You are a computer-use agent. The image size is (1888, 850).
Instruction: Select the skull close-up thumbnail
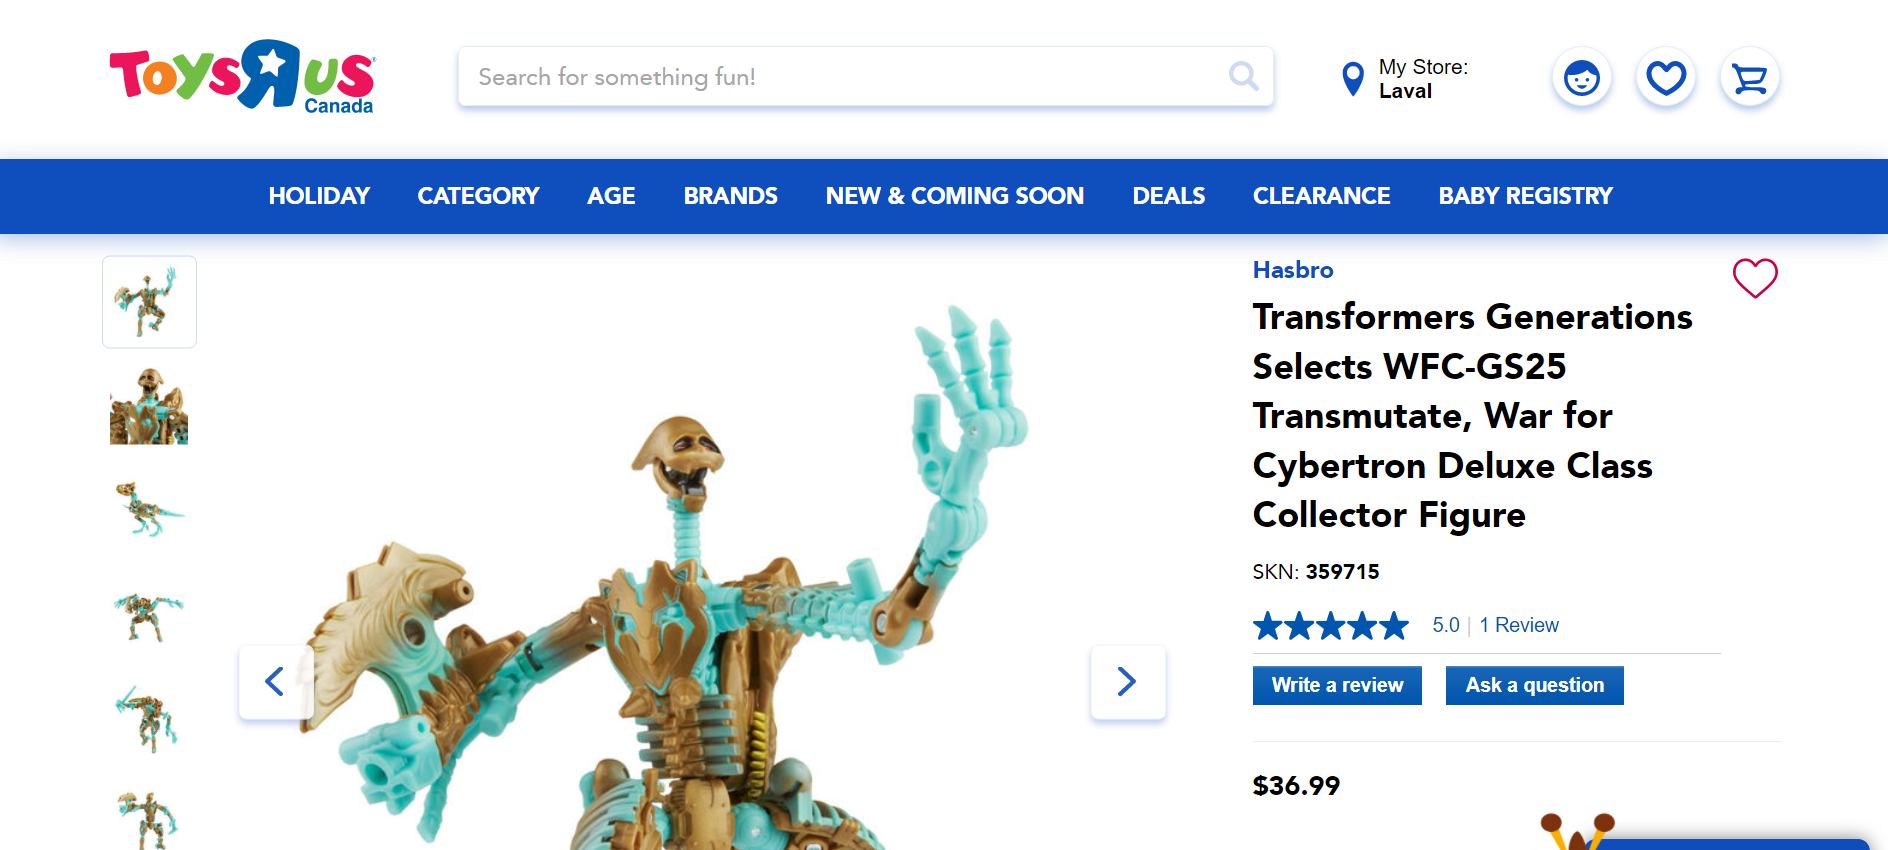point(149,406)
